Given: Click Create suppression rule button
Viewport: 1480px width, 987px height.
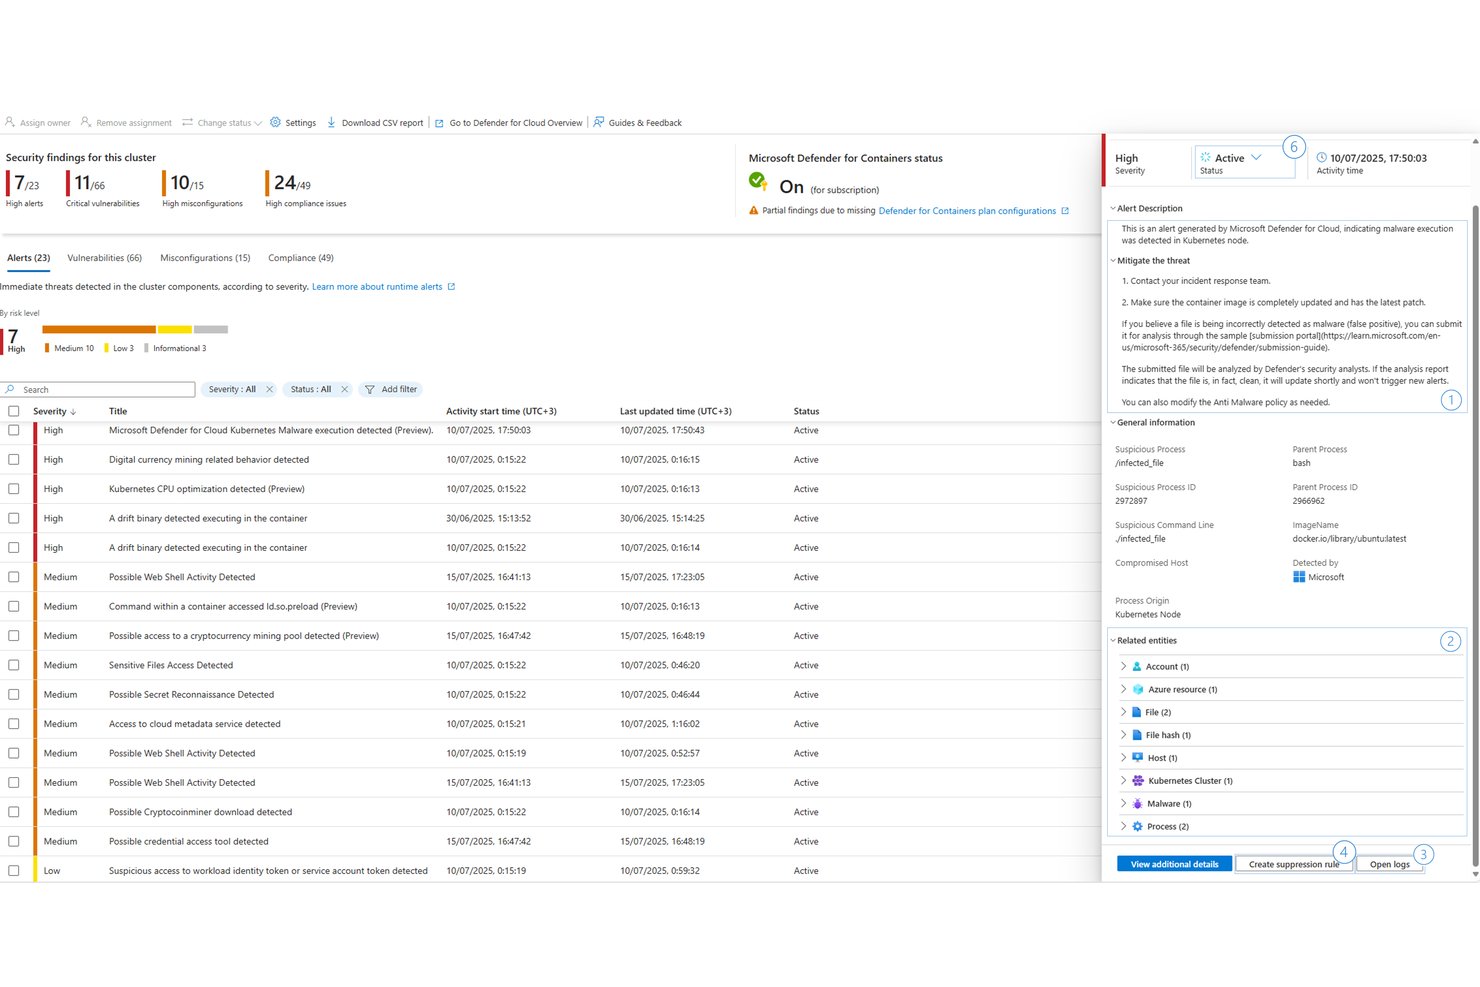Looking at the screenshot, I should click(x=1293, y=864).
